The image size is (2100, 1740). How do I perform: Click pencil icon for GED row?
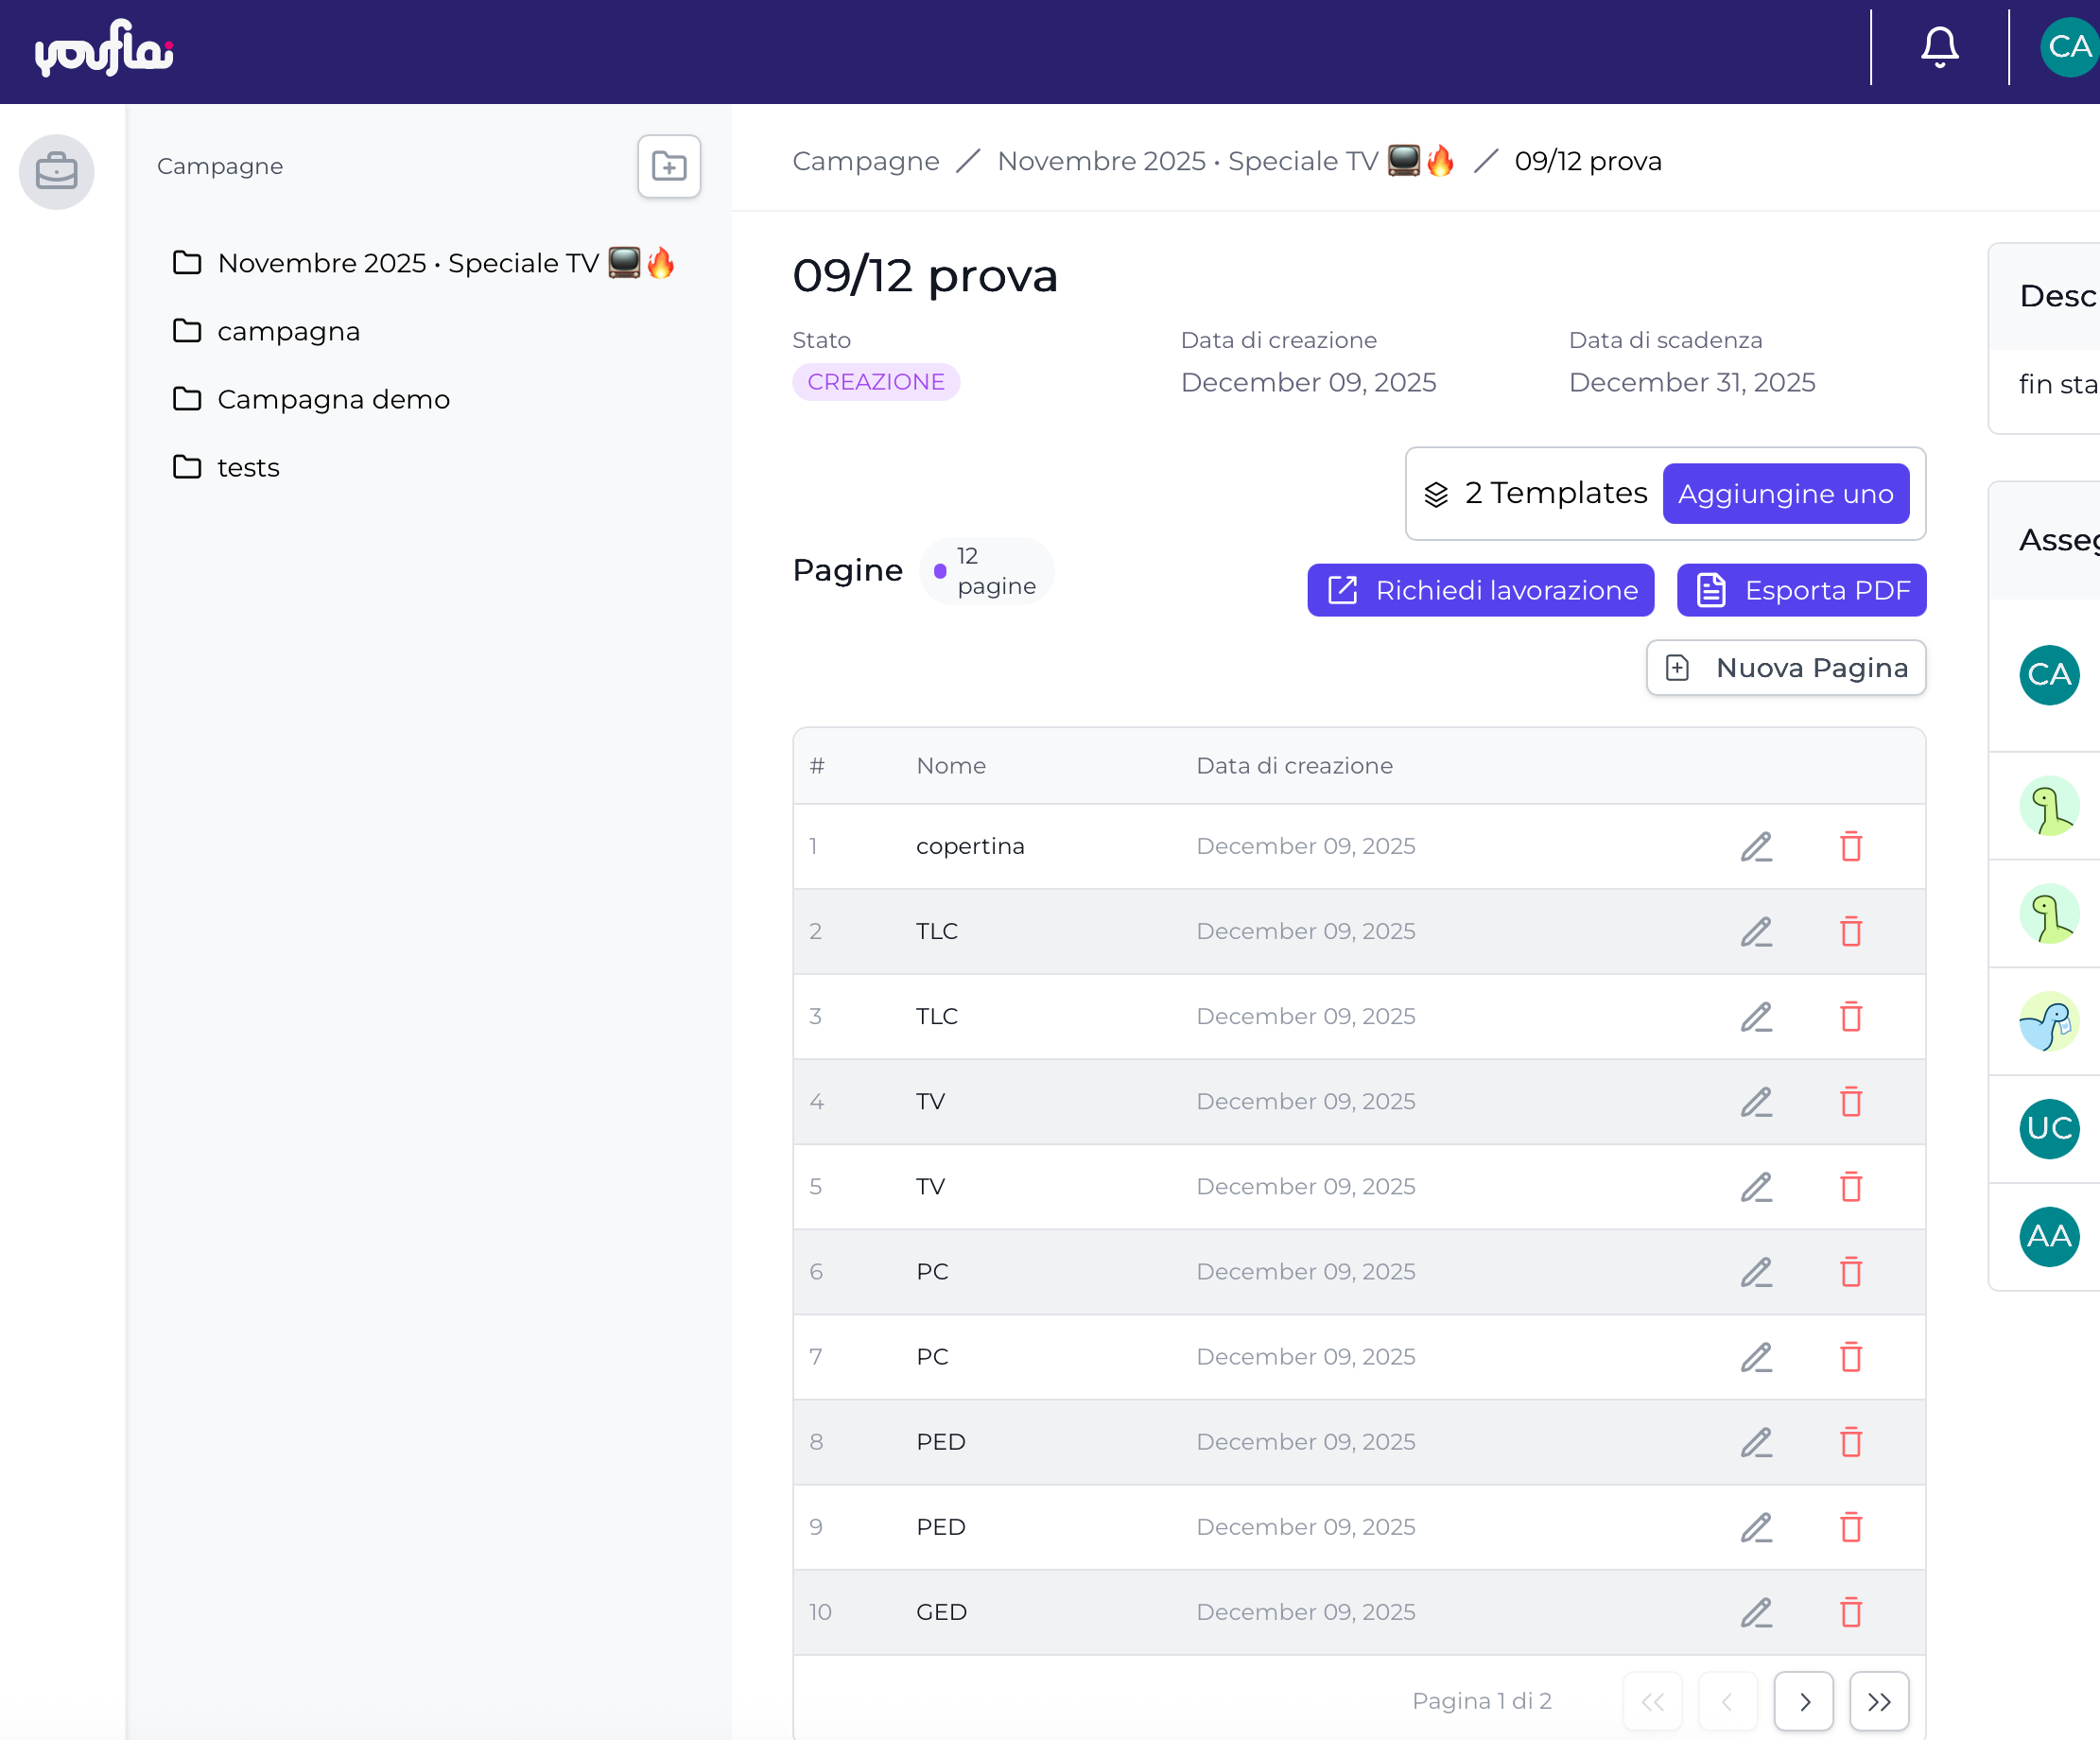(1756, 1612)
